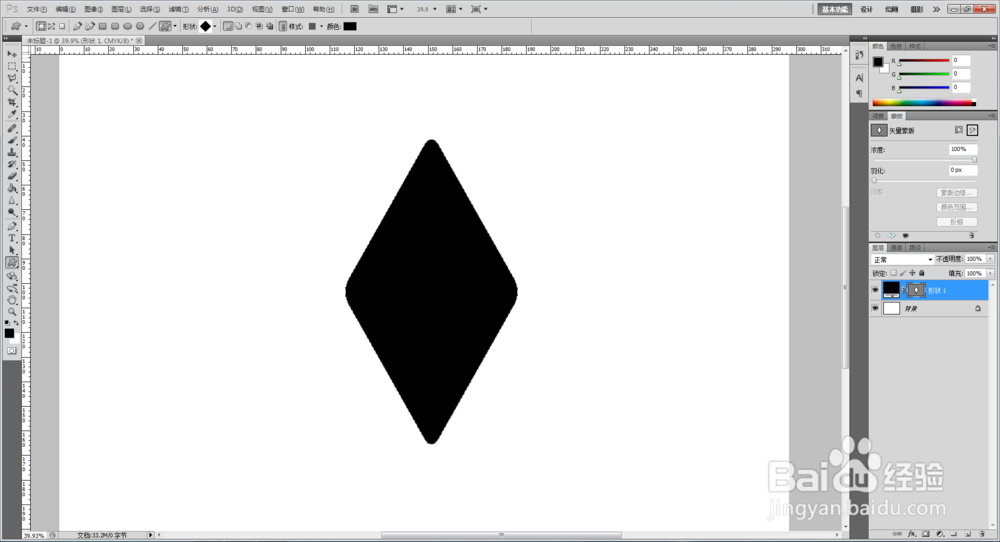Click the 浓度 percentage input field
This screenshot has width=1000, height=542.
pos(962,149)
